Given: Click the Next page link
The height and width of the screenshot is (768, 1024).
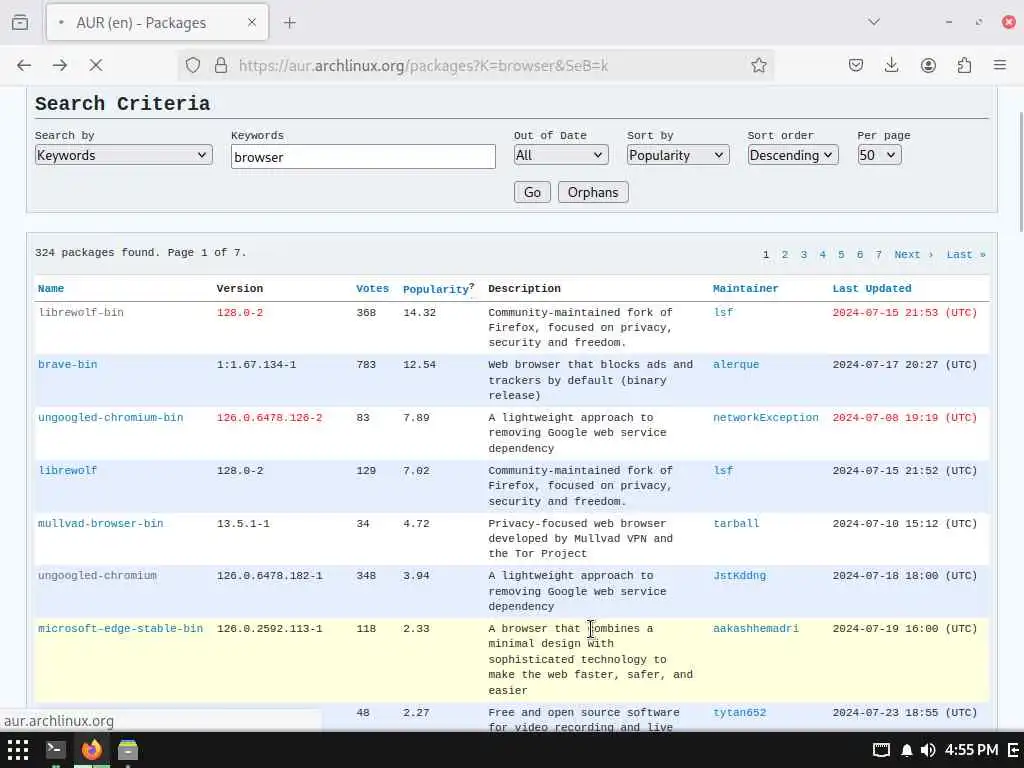Looking at the screenshot, I should pyautogui.click(x=914, y=255).
